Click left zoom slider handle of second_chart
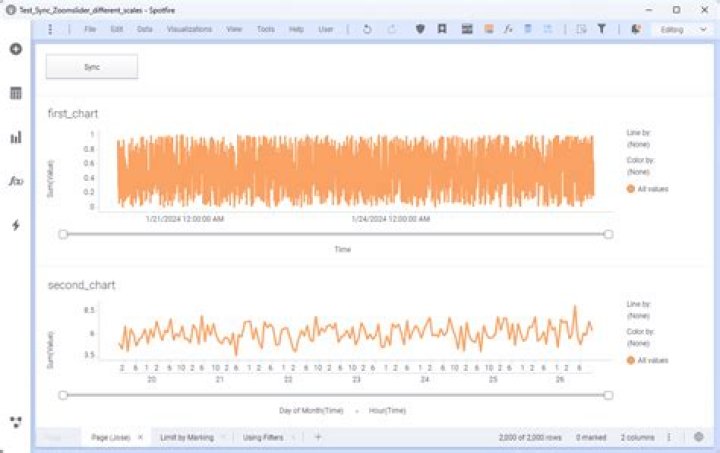 [x=63, y=395]
